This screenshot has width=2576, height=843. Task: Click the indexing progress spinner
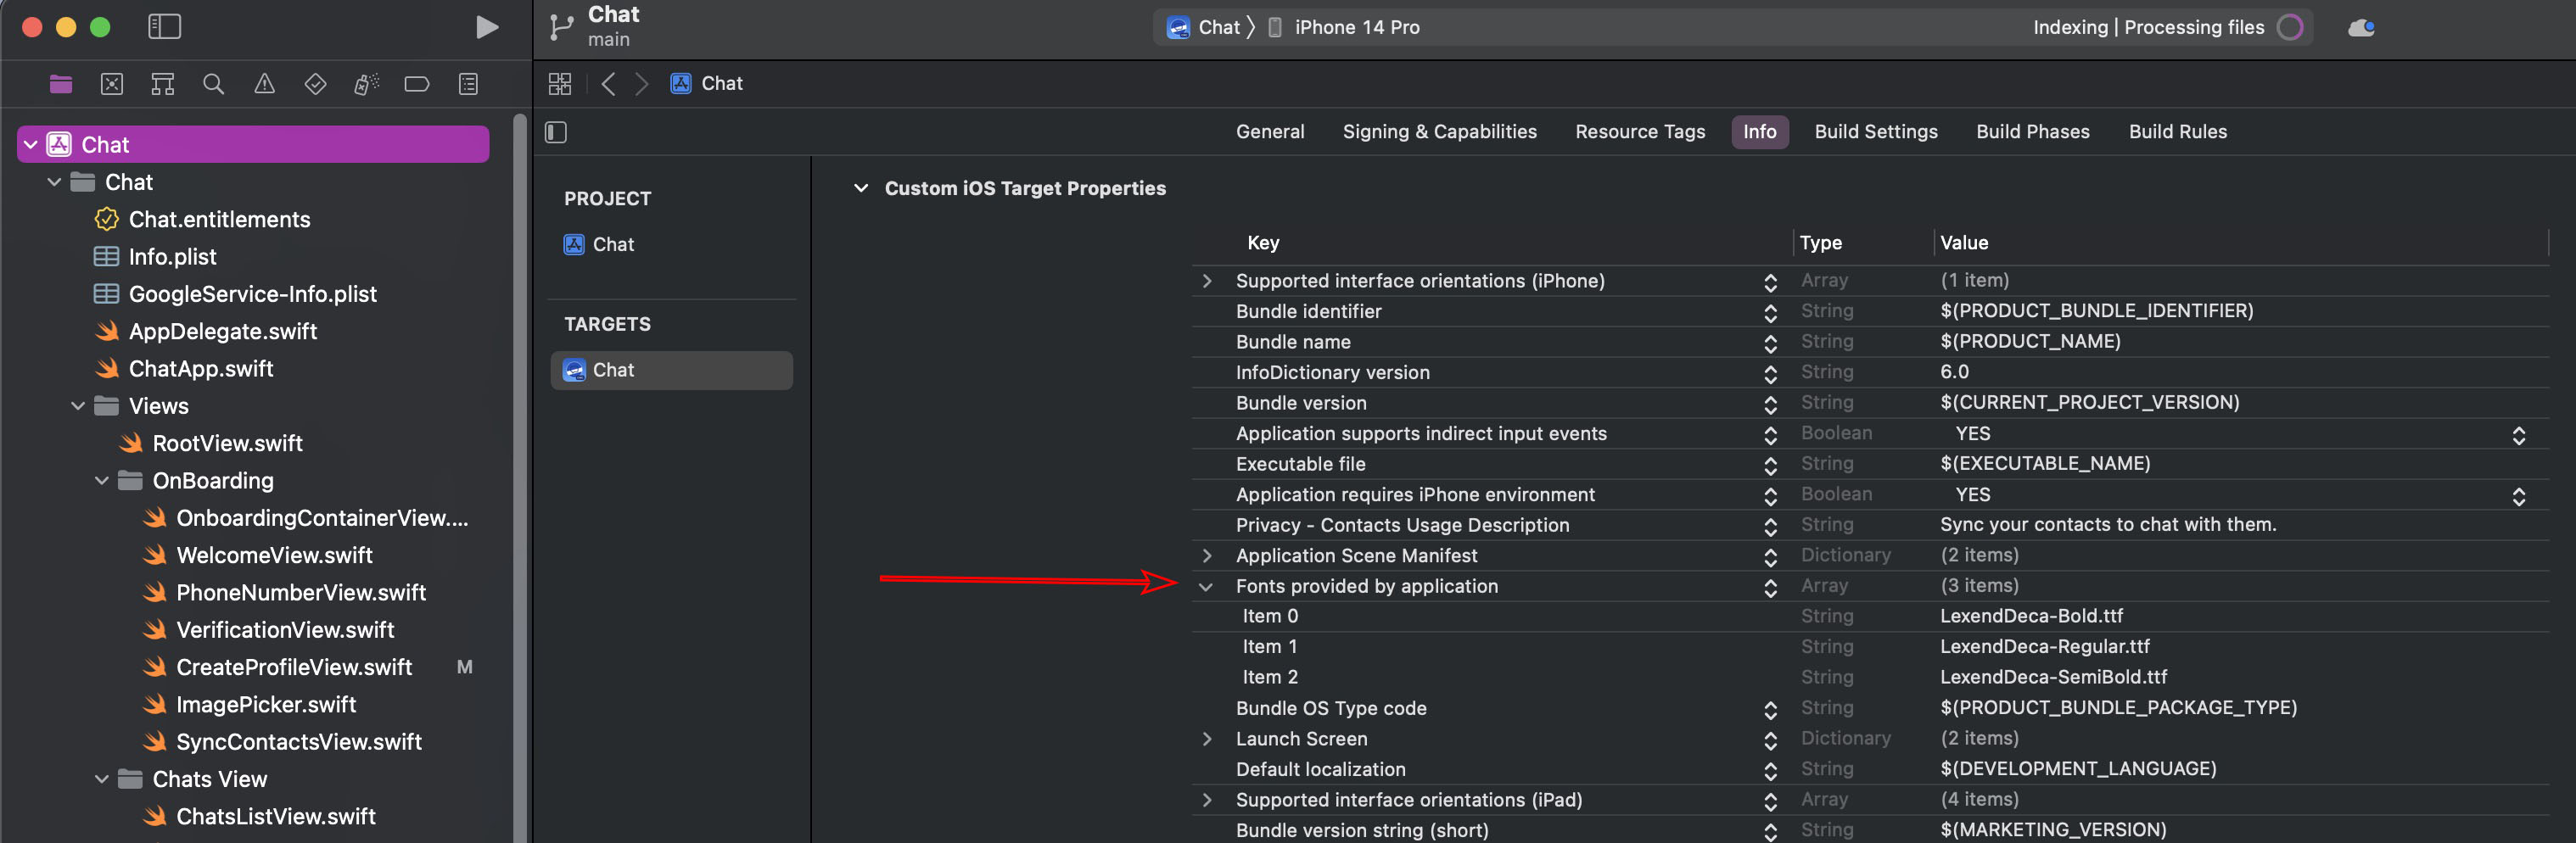click(2290, 27)
